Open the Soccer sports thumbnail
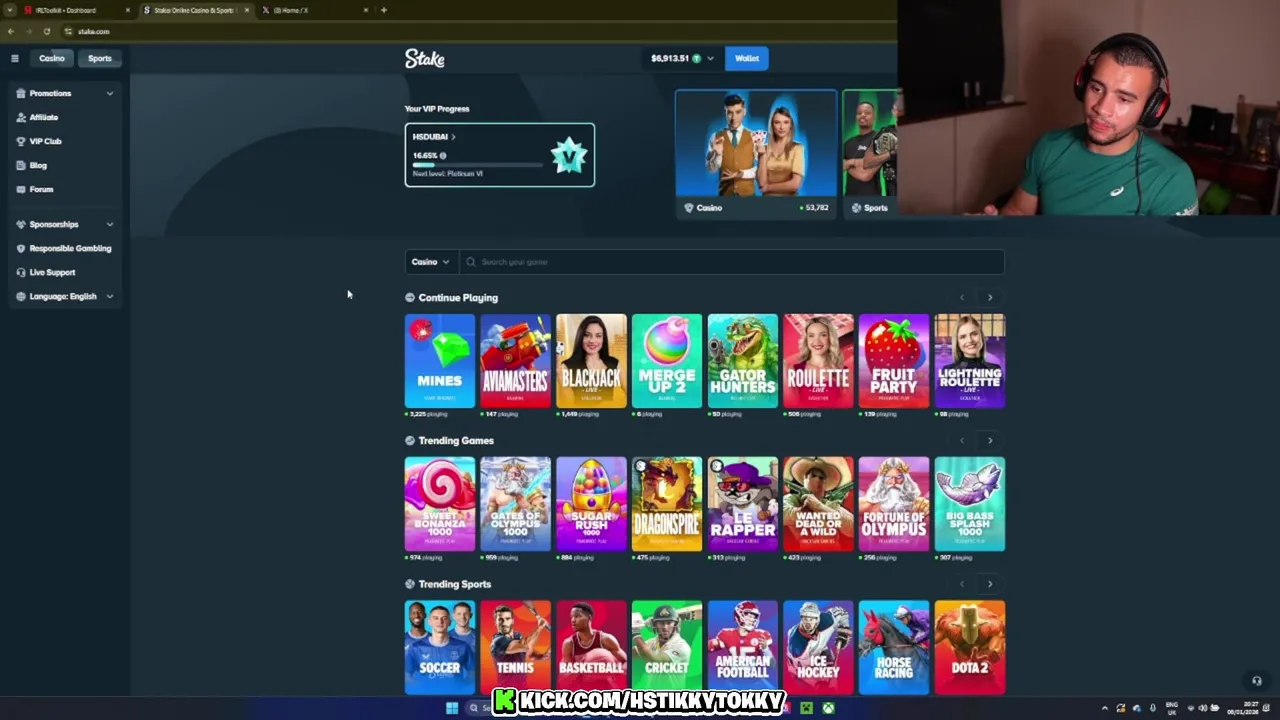 point(440,647)
